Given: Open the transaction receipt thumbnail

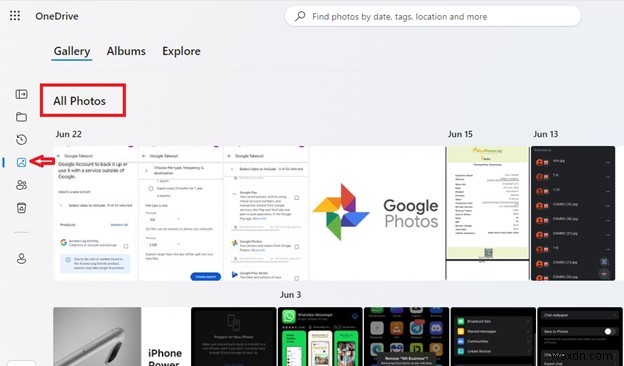Looking at the screenshot, I should (x=488, y=213).
